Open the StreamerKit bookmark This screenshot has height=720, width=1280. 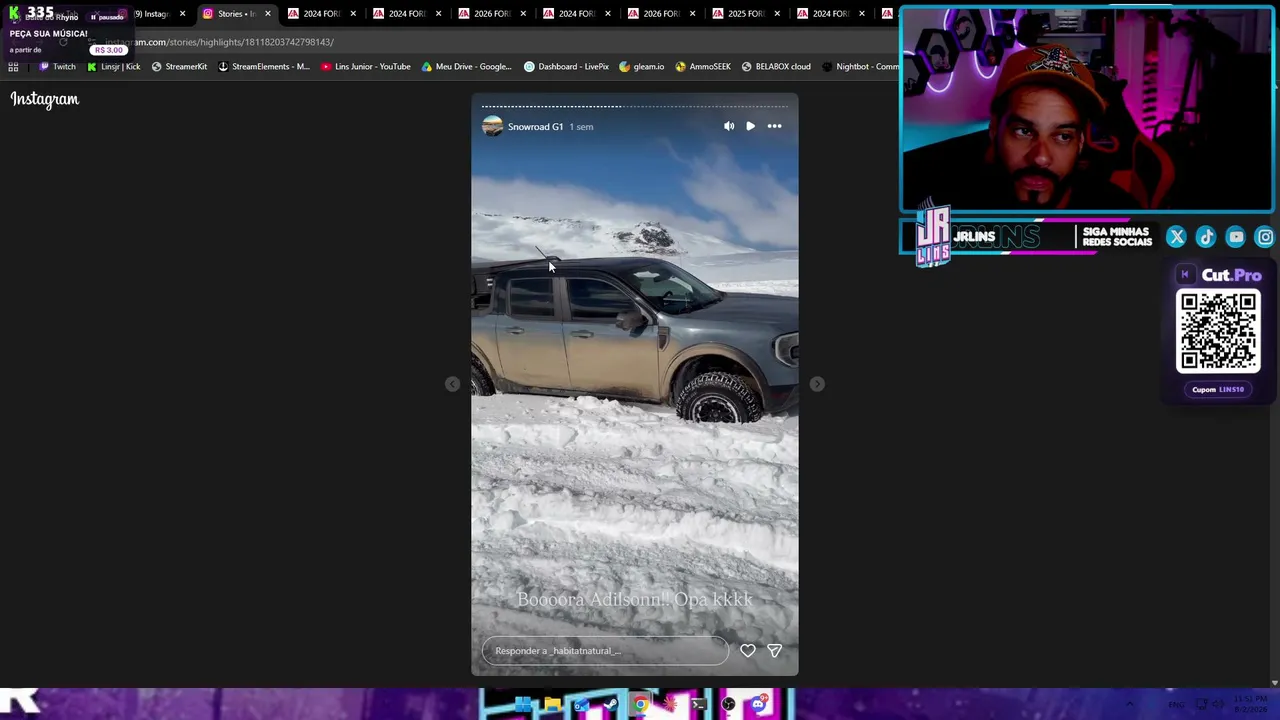click(x=179, y=67)
